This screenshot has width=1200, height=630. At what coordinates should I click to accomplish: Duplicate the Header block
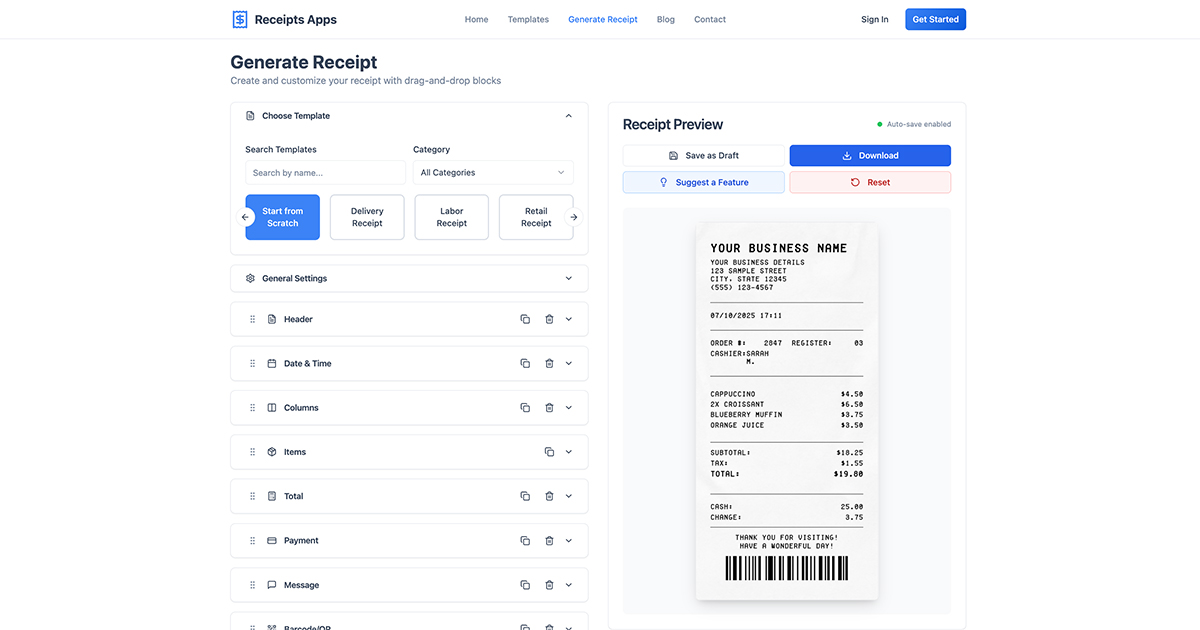click(525, 318)
